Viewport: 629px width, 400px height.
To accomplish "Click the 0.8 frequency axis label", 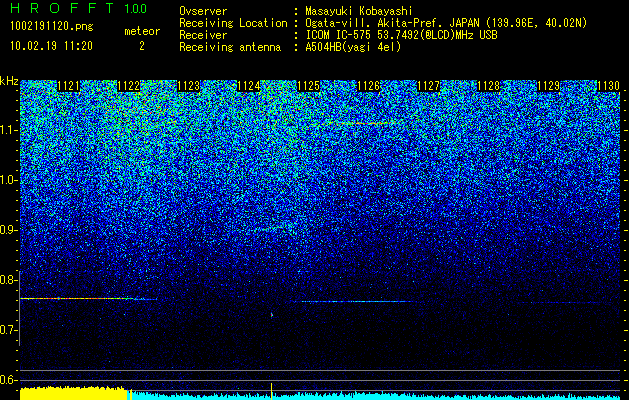I will point(8,280).
